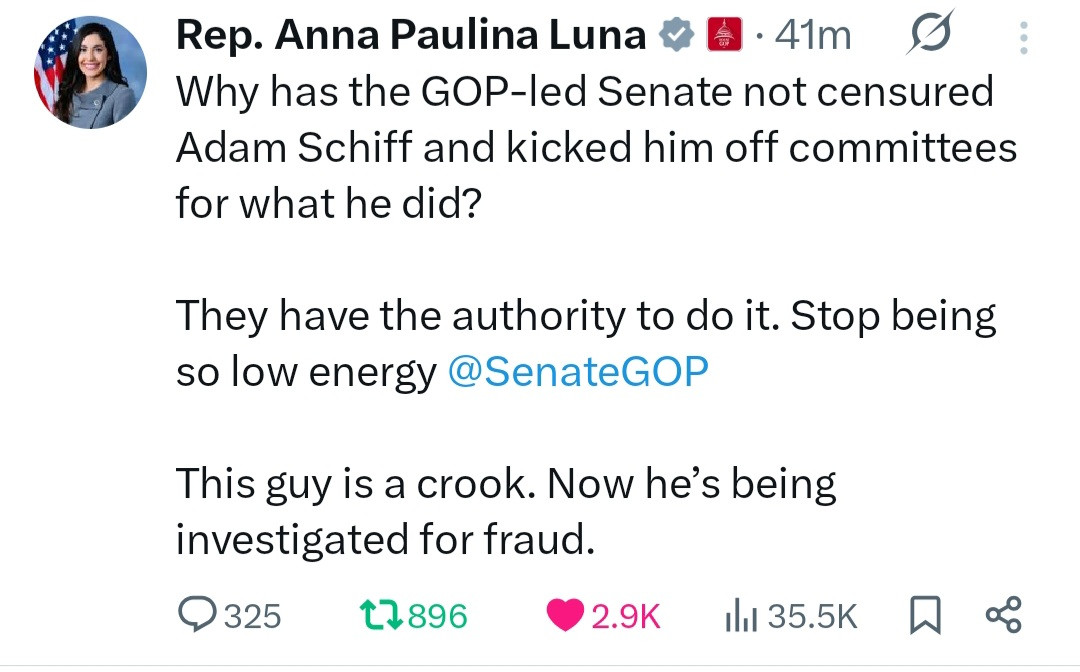
Task: Tap the 2.9K likes count
Action: click(x=626, y=616)
